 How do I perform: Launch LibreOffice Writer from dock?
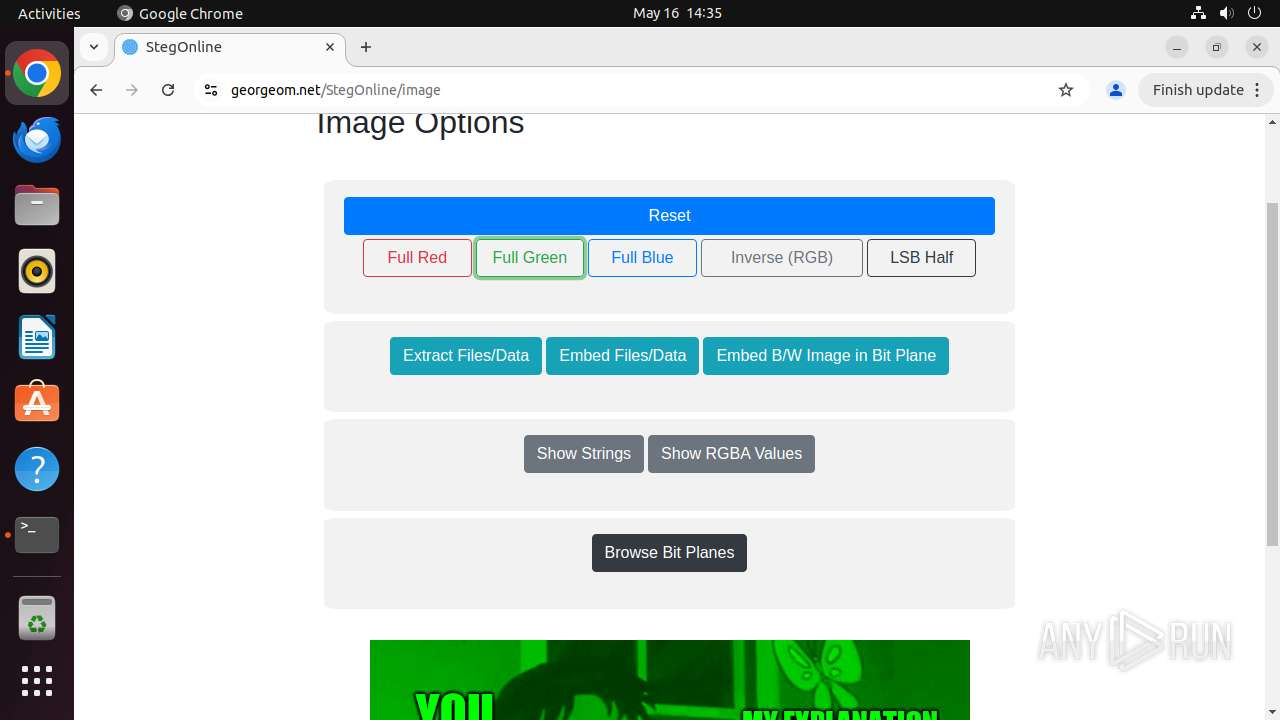point(37,337)
